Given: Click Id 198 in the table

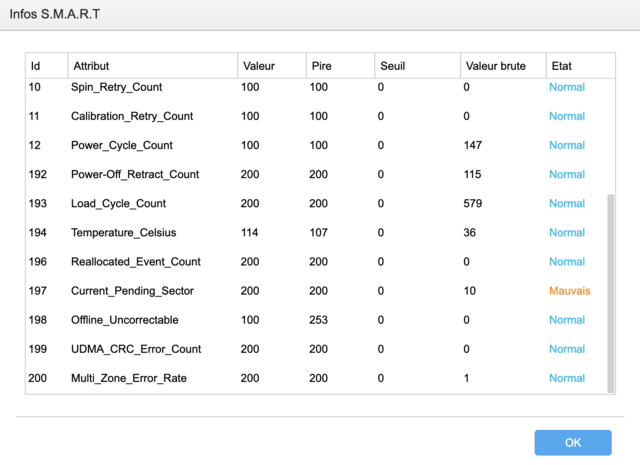Looking at the screenshot, I should (38, 320).
